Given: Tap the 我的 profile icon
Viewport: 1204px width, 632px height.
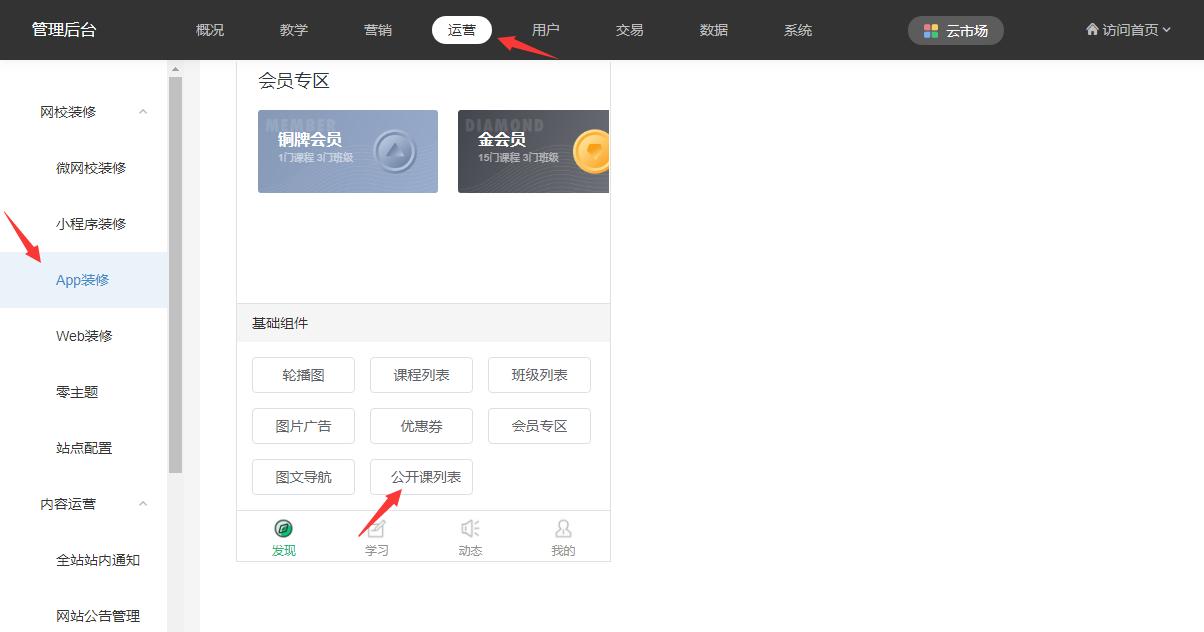Looking at the screenshot, I should point(563,528).
